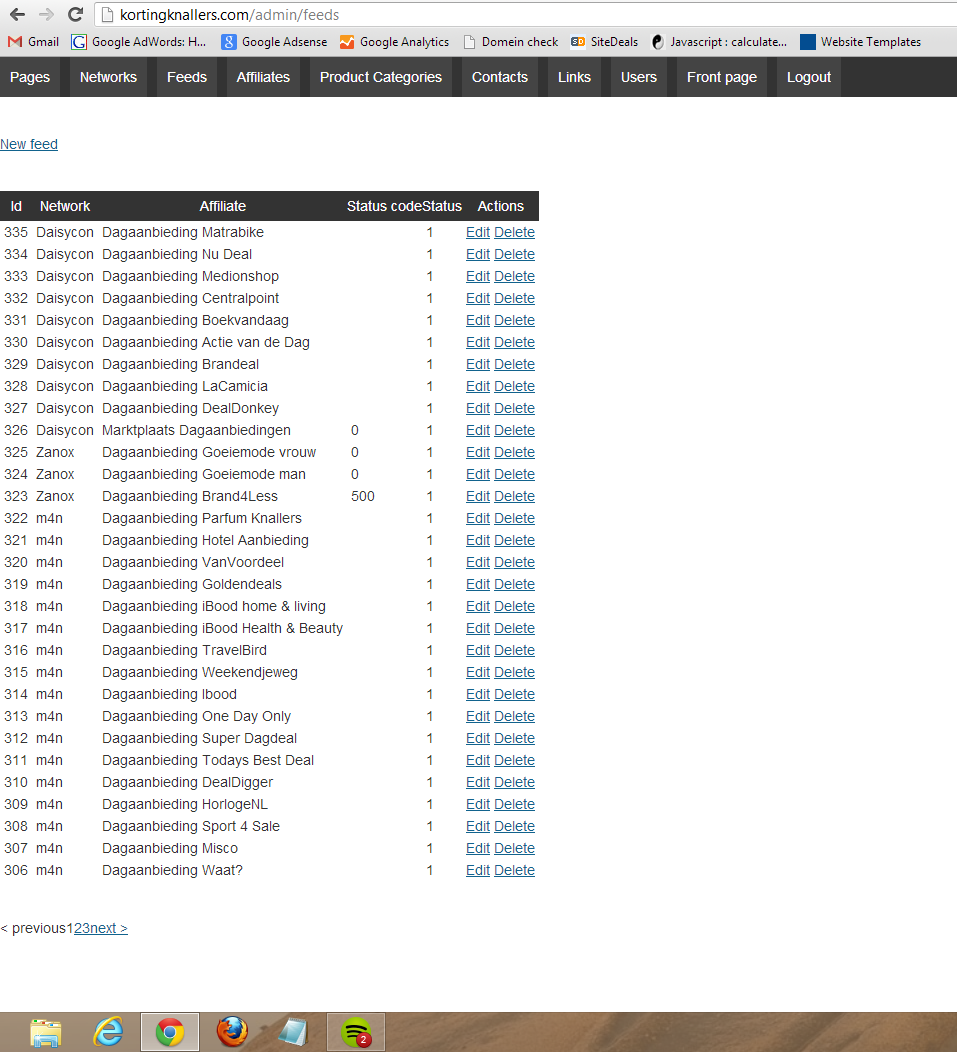Open the Pages menu

tap(30, 77)
